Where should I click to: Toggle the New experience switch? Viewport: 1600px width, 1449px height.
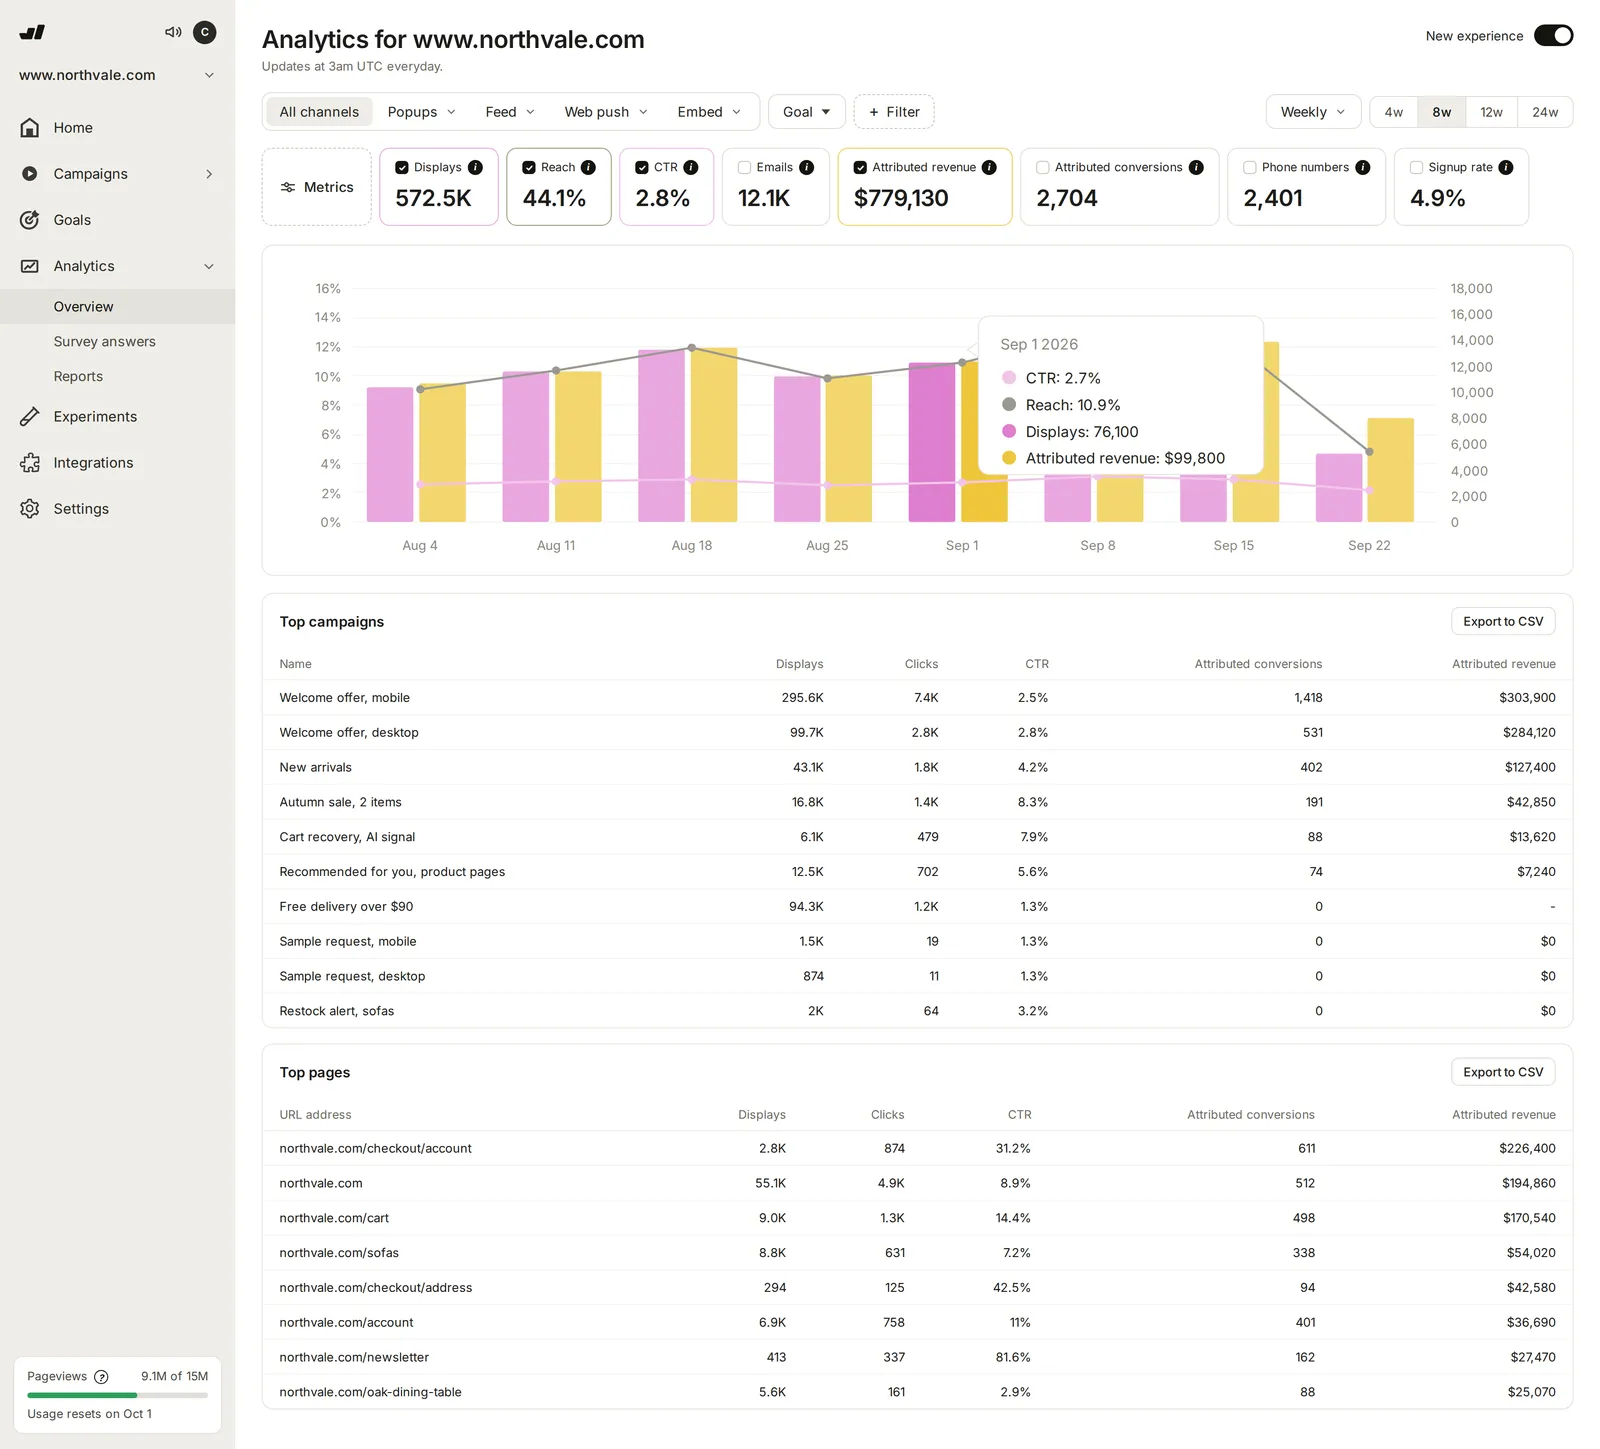click(1554, 36)
